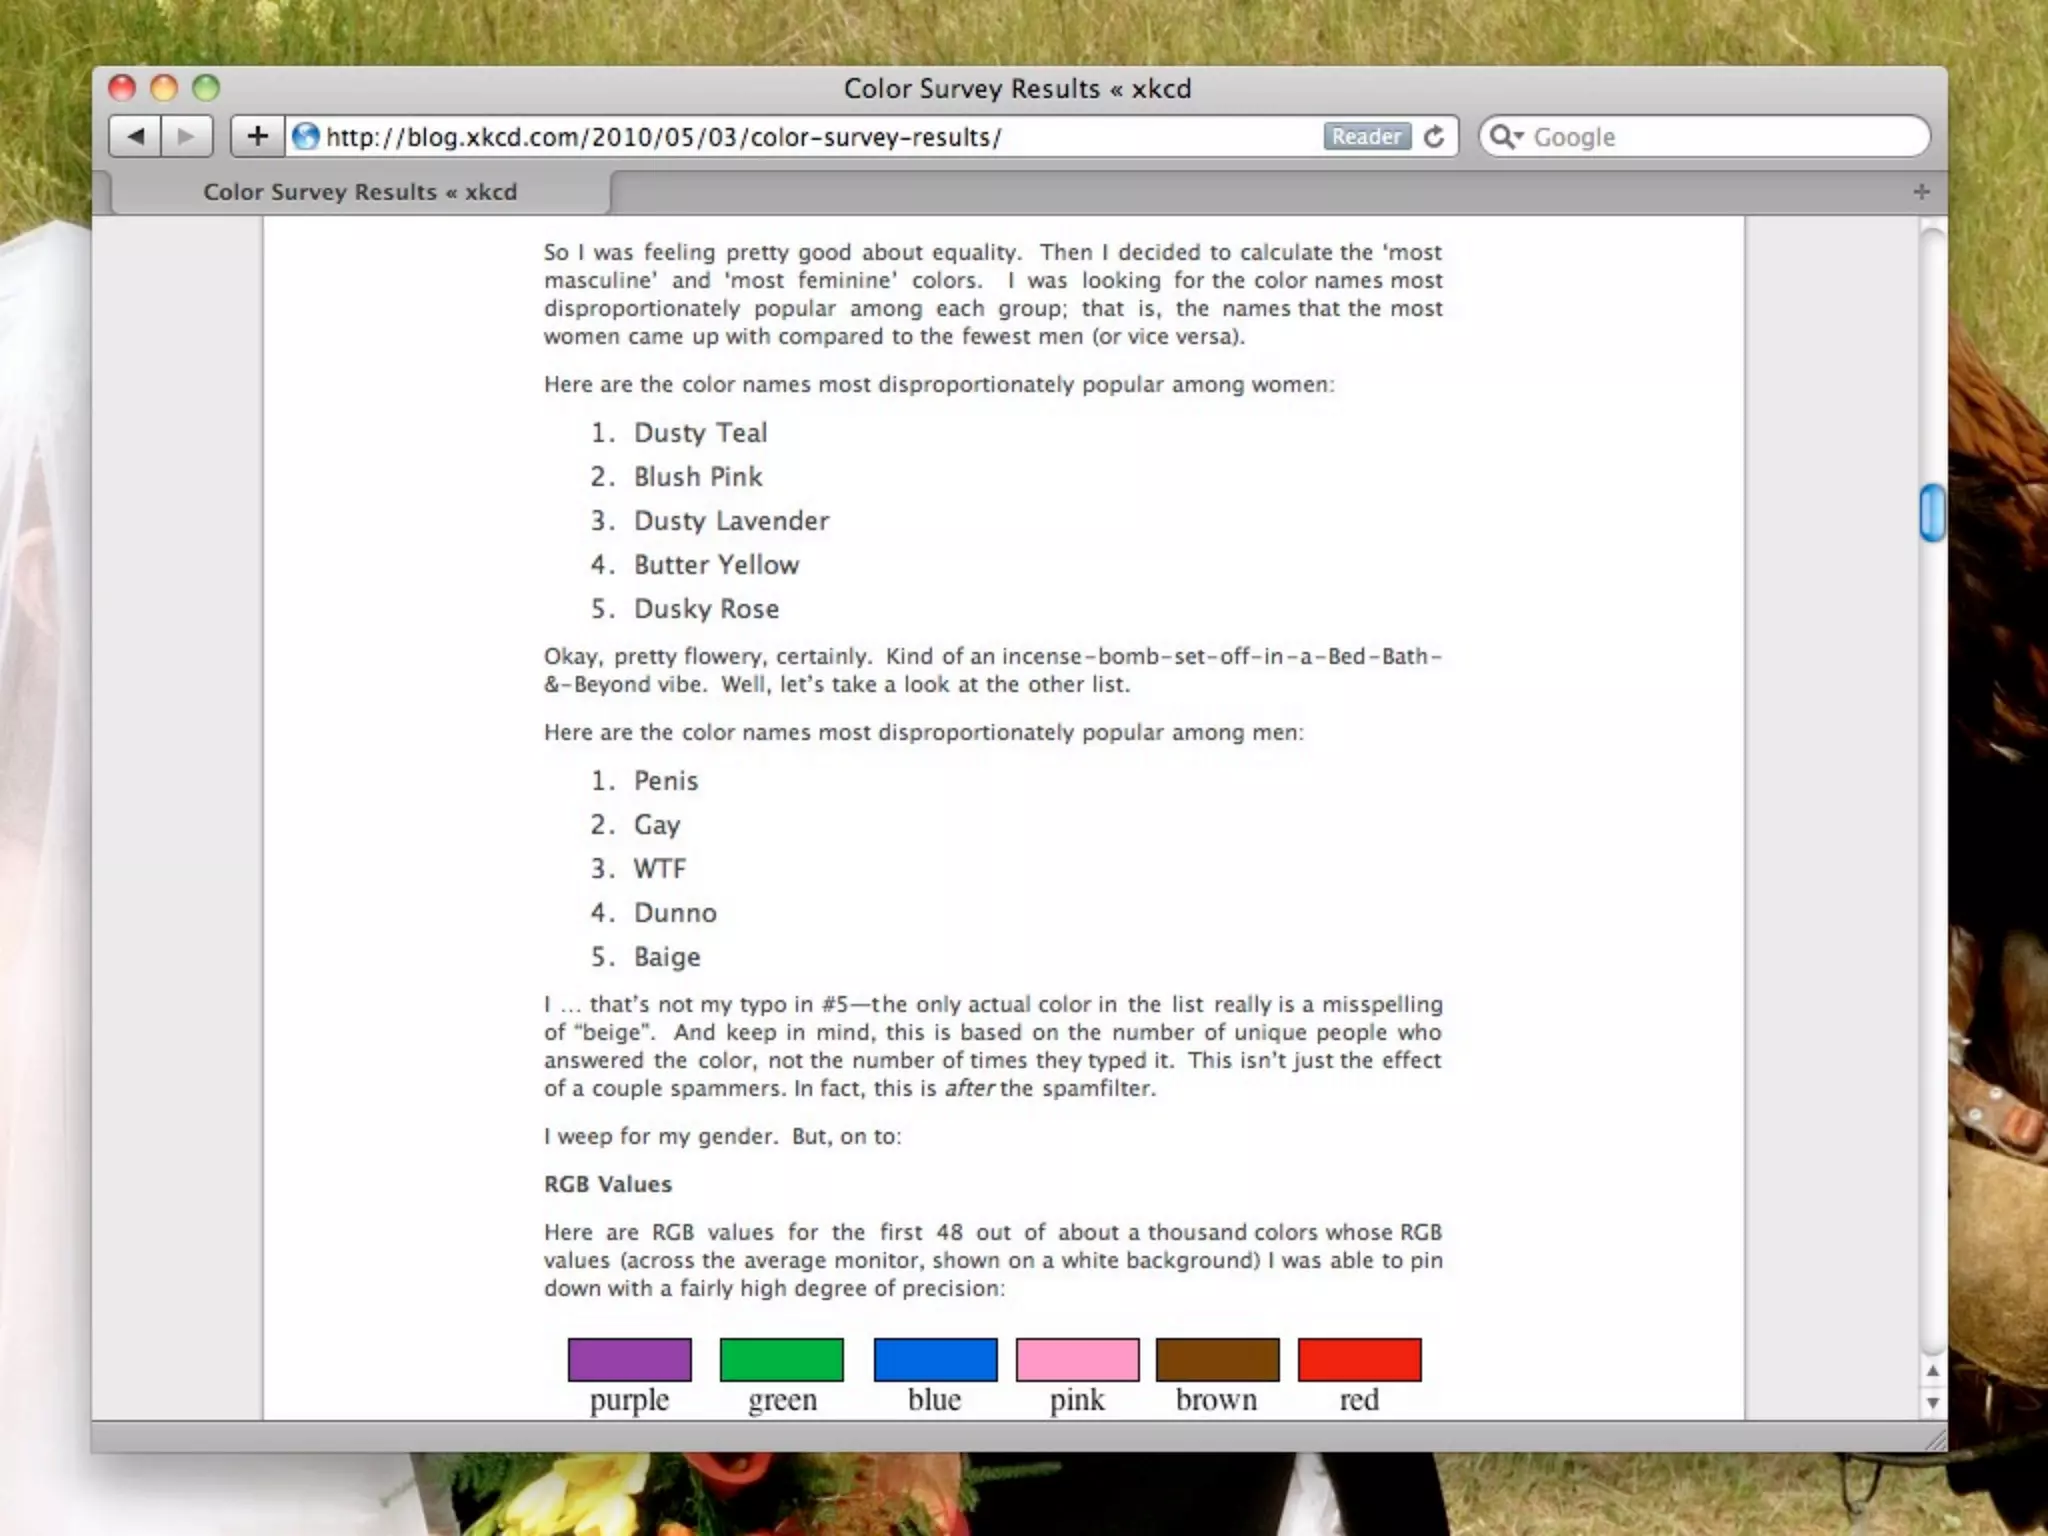
Task: Focus the Google search field
Action: click(x=1720, y=137)
